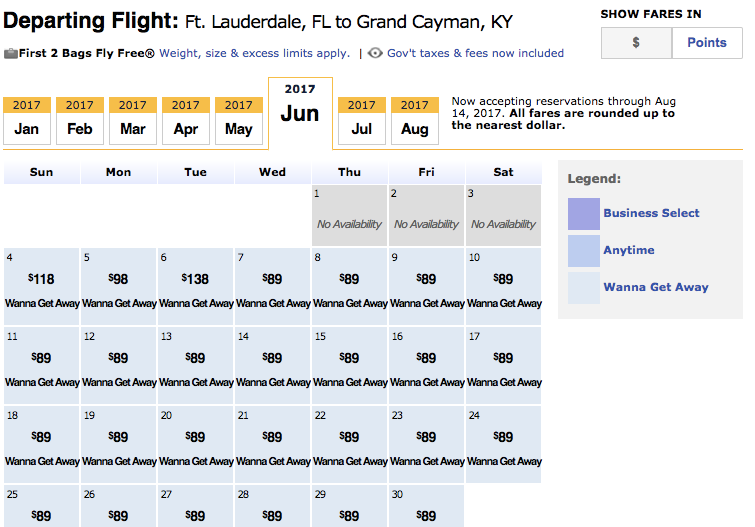Open the Jul 2017 month tab
This screenshot has width=755, height=527.
tap(362, 120)
